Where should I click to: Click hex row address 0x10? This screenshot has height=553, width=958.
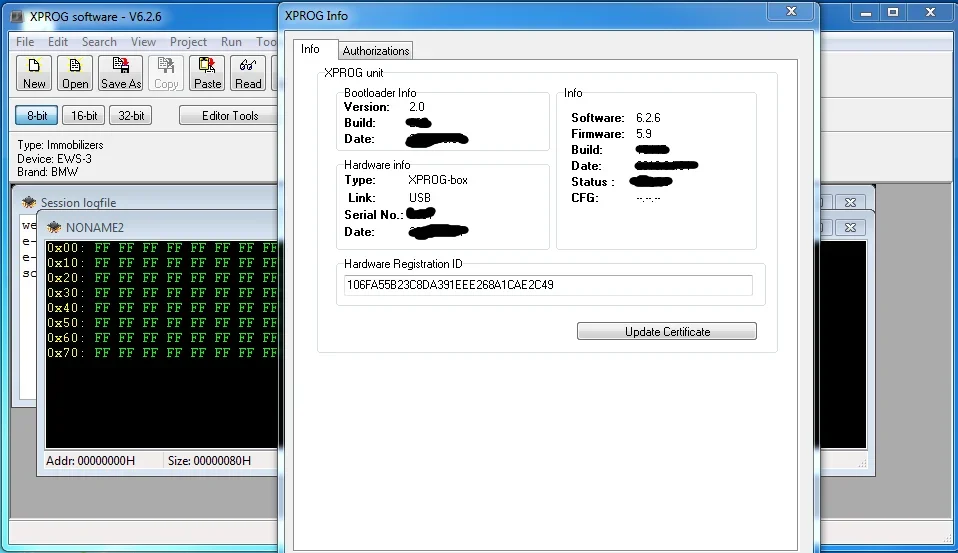(65, 263)
